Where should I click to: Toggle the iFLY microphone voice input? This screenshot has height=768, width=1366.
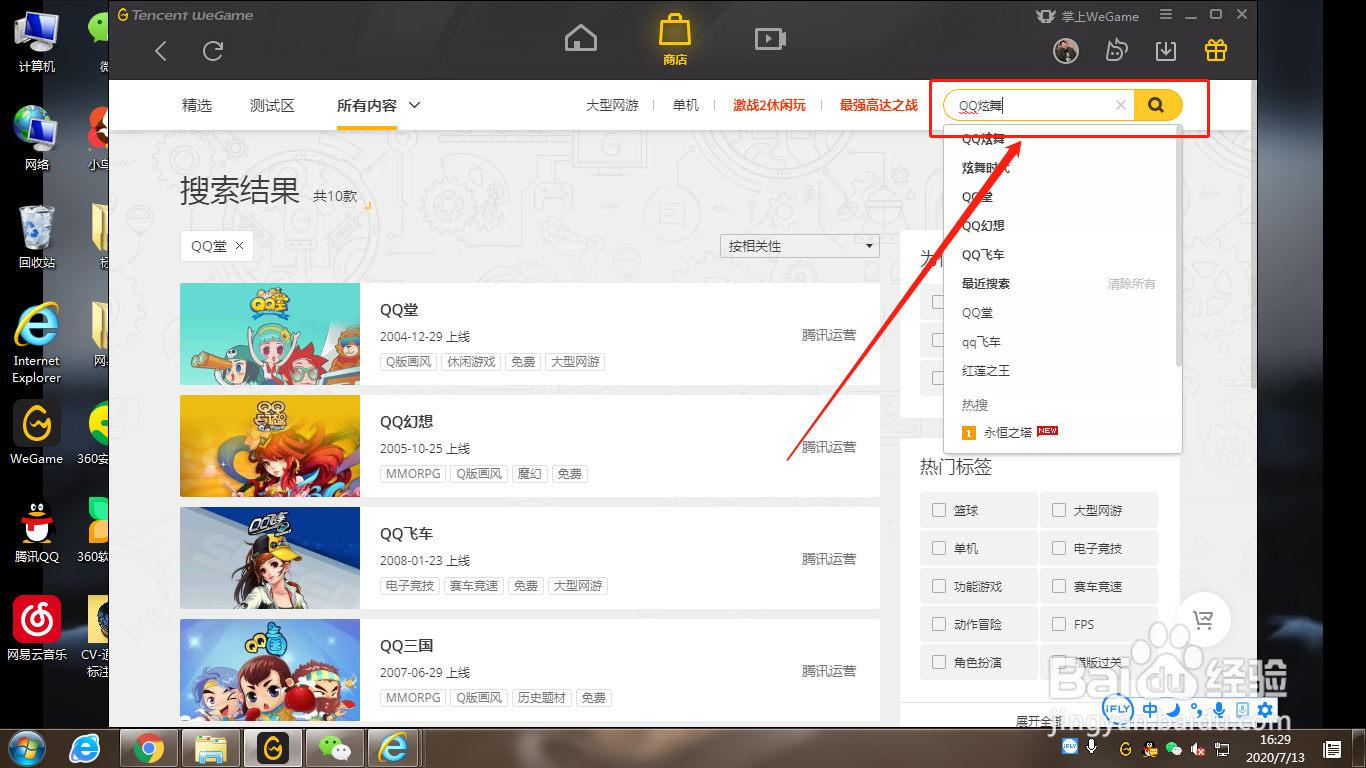1219,710
